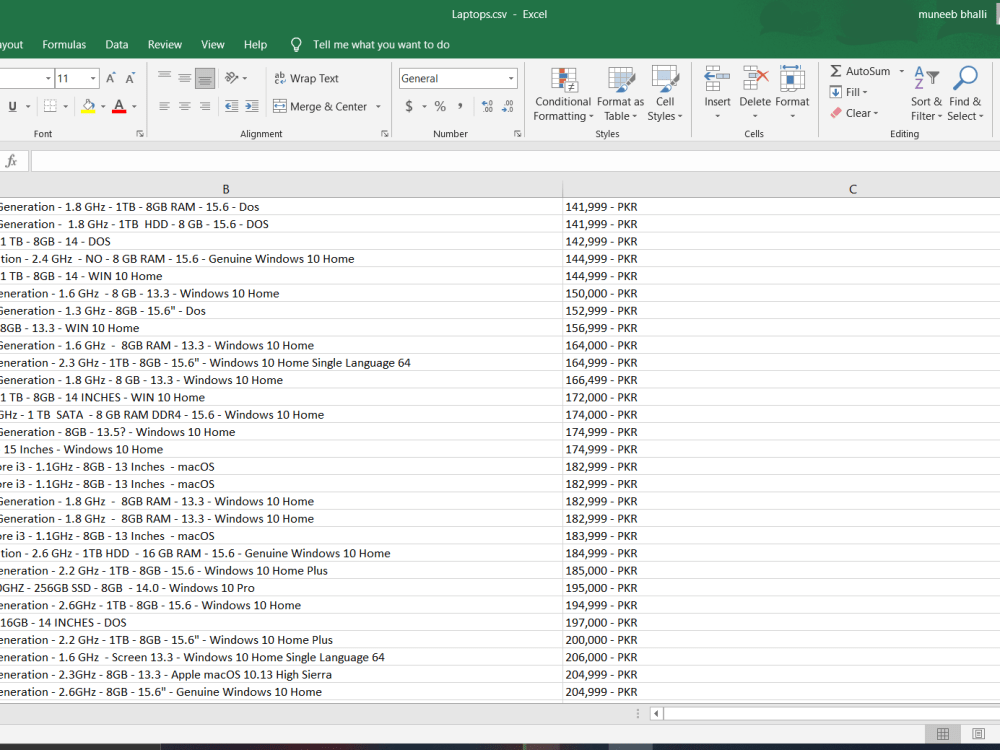Open the text Orientation tool

232,78
